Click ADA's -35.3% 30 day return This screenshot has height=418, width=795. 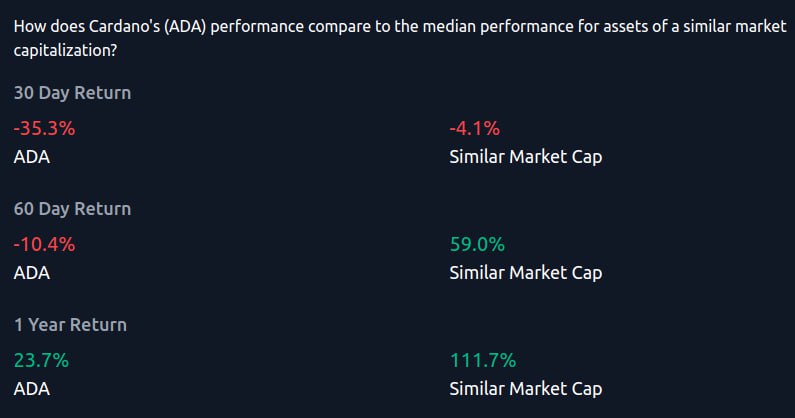(44, 128)
